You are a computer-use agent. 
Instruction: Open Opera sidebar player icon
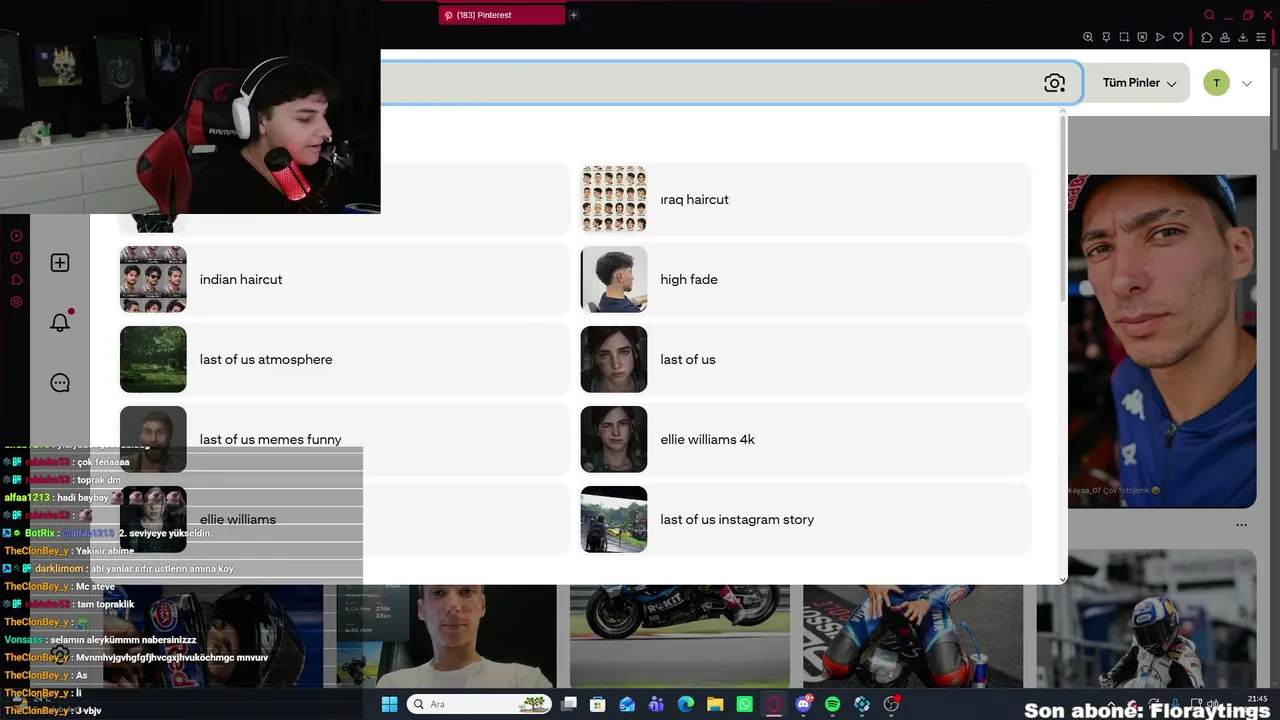click(16, 236)
